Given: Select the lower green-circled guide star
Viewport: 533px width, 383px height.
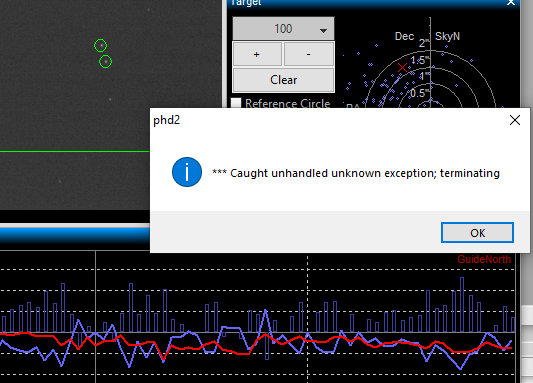Looking at the screenshot, I should click(x=105, y=62).
